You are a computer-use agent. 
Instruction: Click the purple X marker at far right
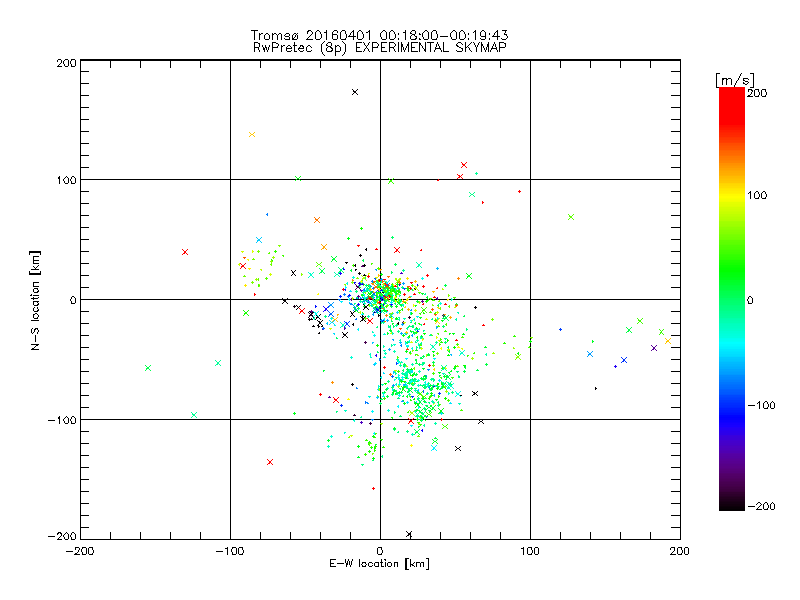tap(654, 348)
